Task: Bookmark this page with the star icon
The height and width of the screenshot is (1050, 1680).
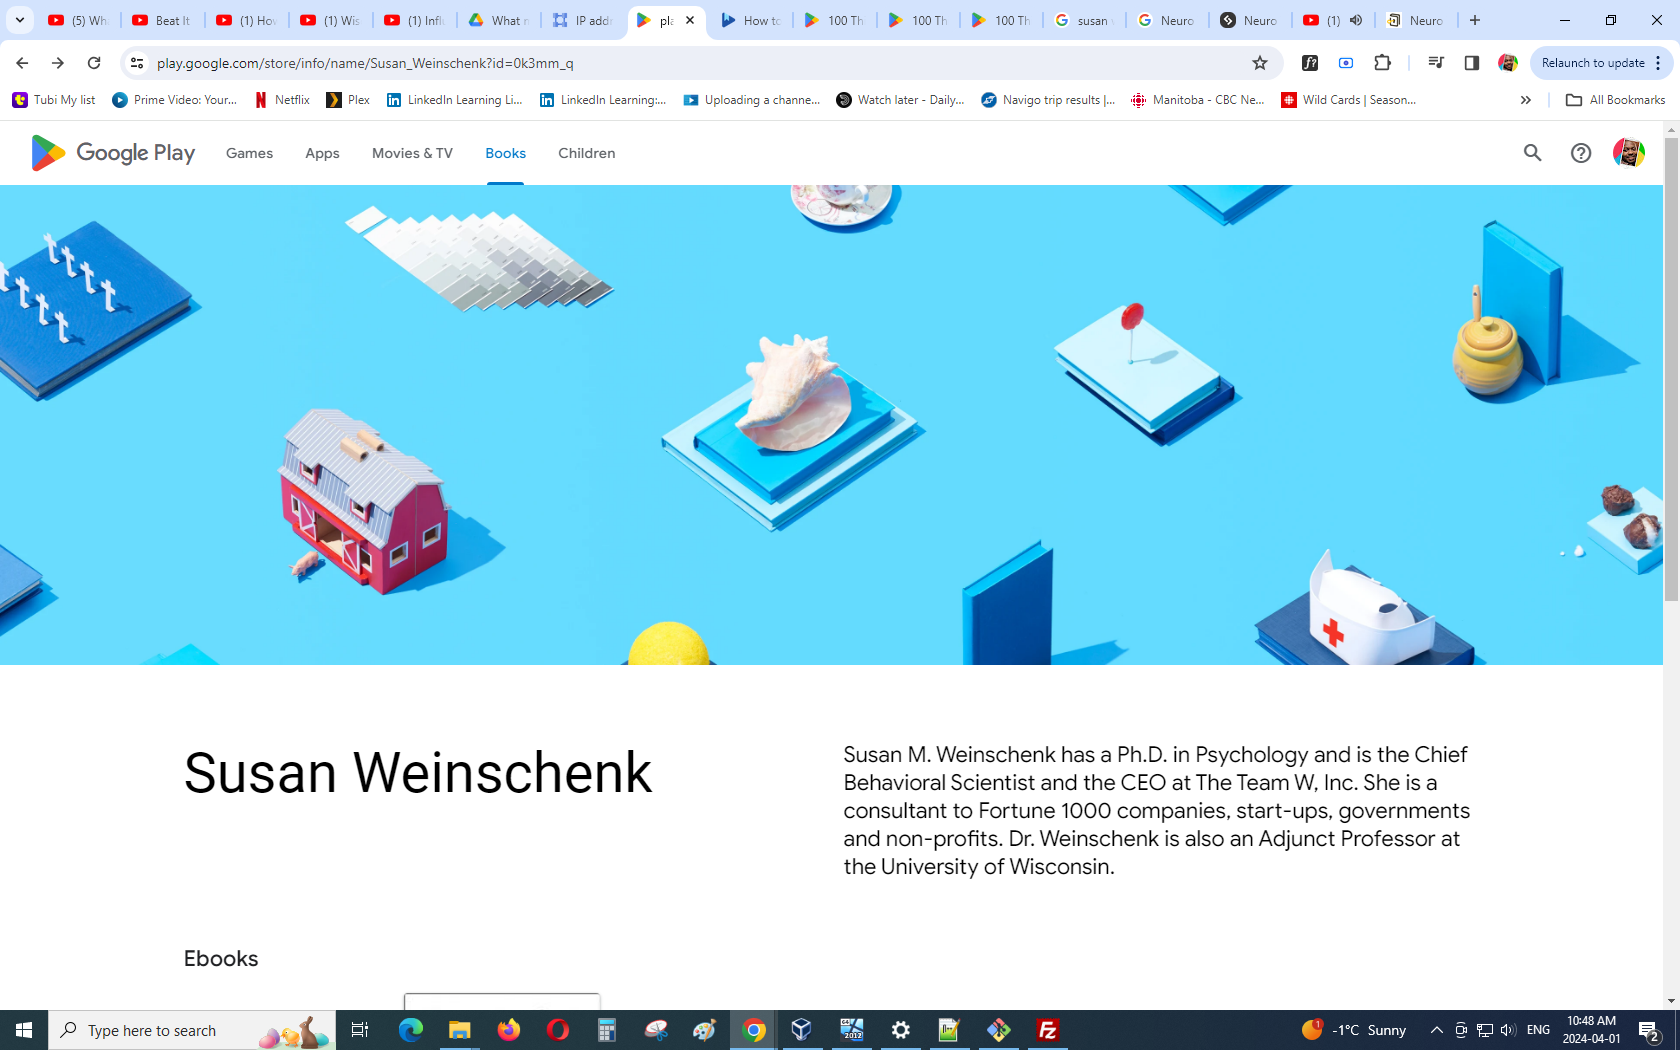Action: pyautogui.click(x=1259, y=63)
